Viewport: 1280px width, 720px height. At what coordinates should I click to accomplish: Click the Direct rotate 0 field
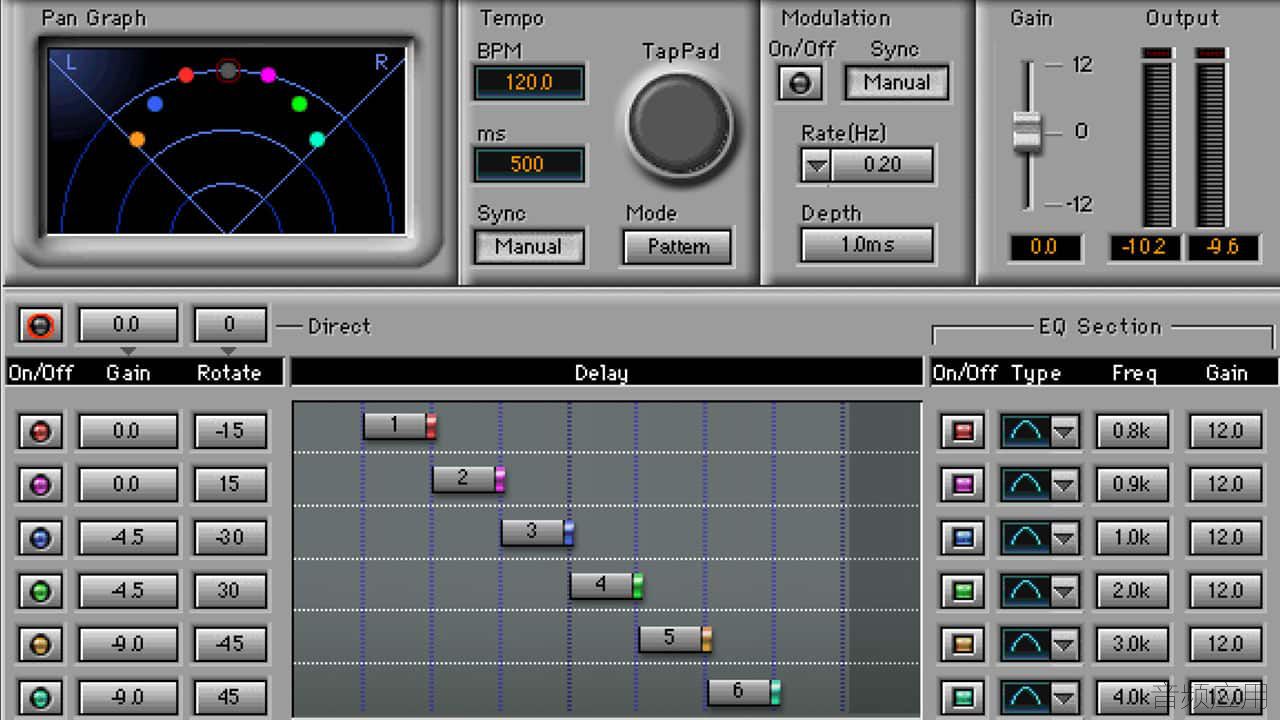(x=230, y=325)
